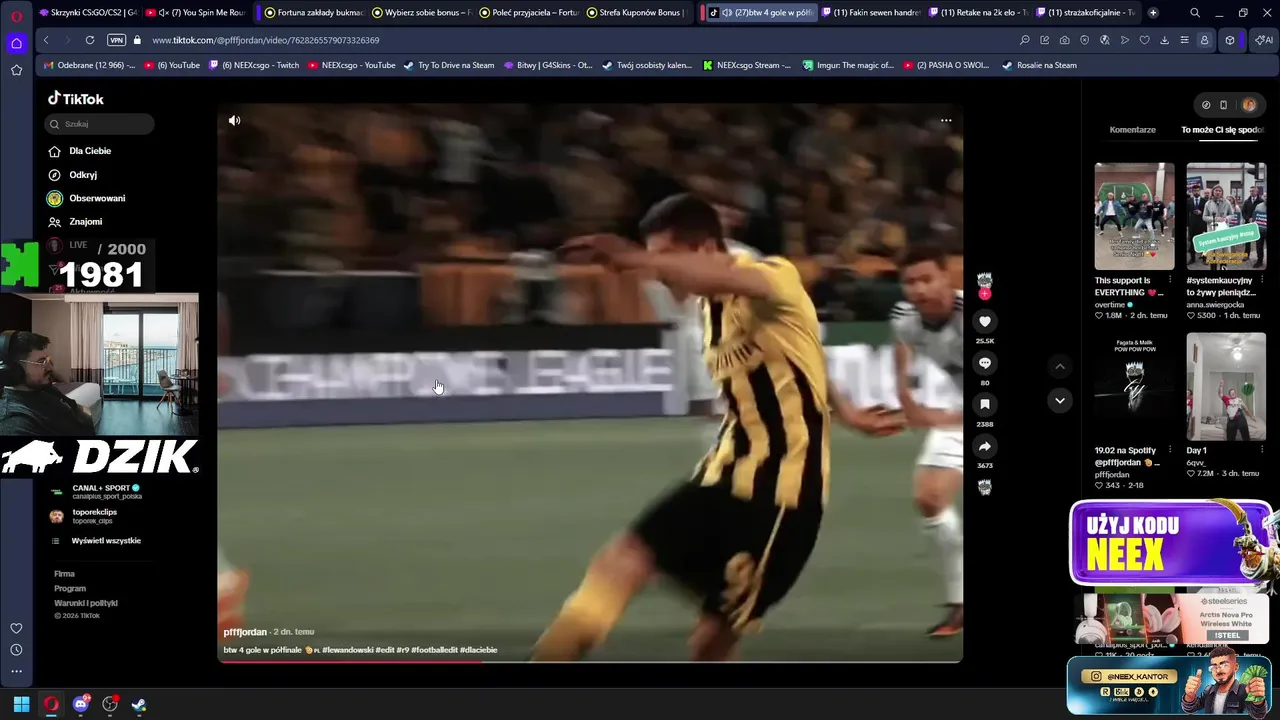Follow creator via red plus badge

985,295
